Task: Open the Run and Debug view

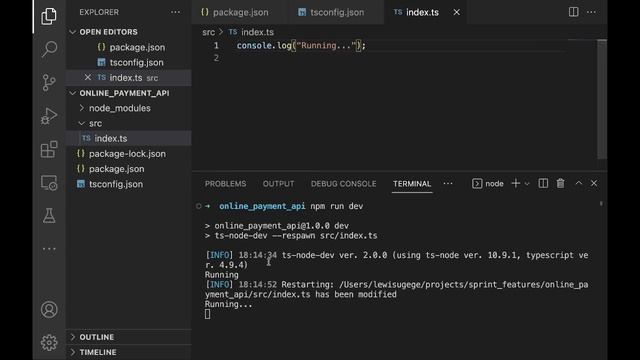Action: (x=49, y=116)
